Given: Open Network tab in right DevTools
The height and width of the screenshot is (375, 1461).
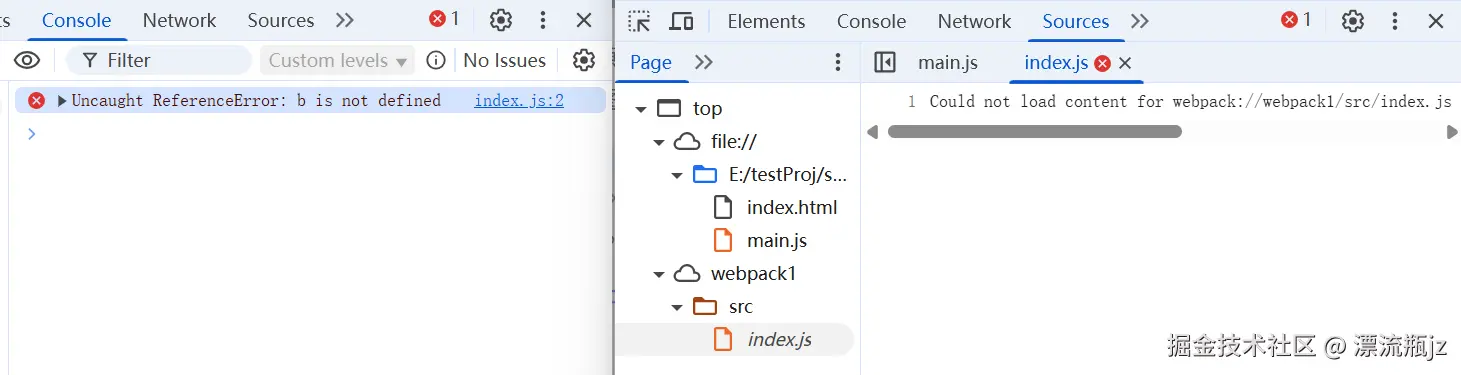Looking at the screenshot, I should click(975, 21).
